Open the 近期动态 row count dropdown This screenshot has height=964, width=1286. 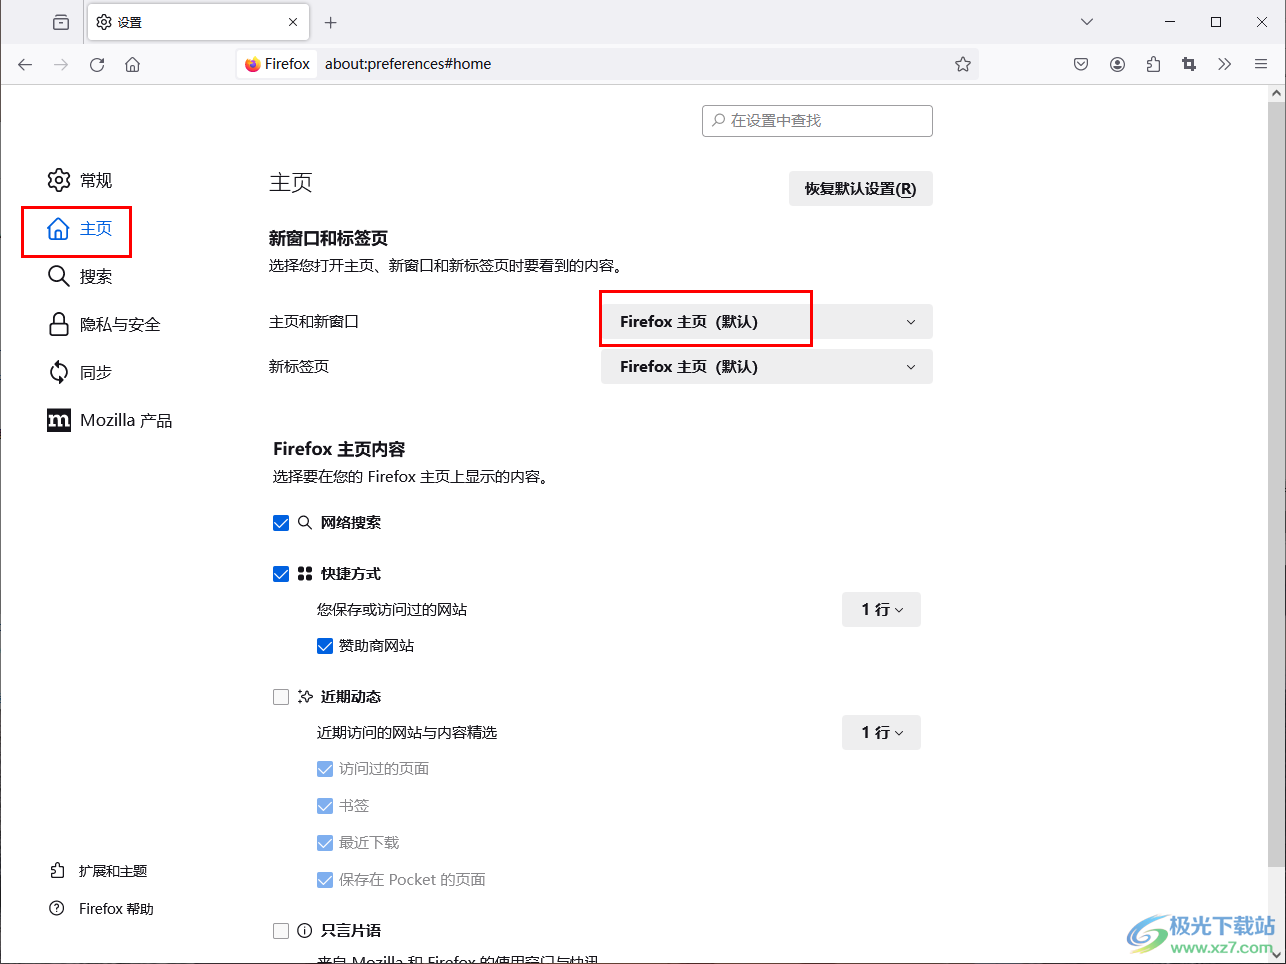[881, 733]
